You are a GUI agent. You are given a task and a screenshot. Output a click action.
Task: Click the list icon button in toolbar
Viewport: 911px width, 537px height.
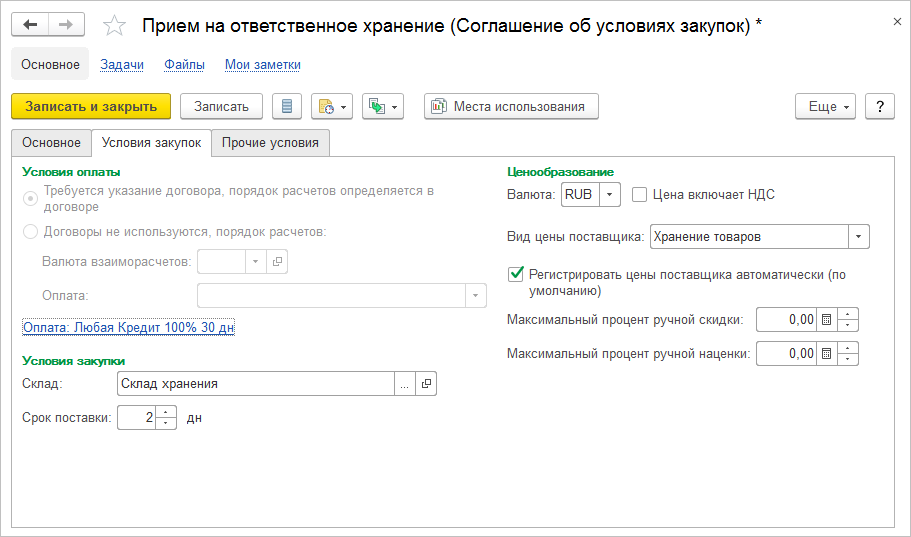point(287,106)
